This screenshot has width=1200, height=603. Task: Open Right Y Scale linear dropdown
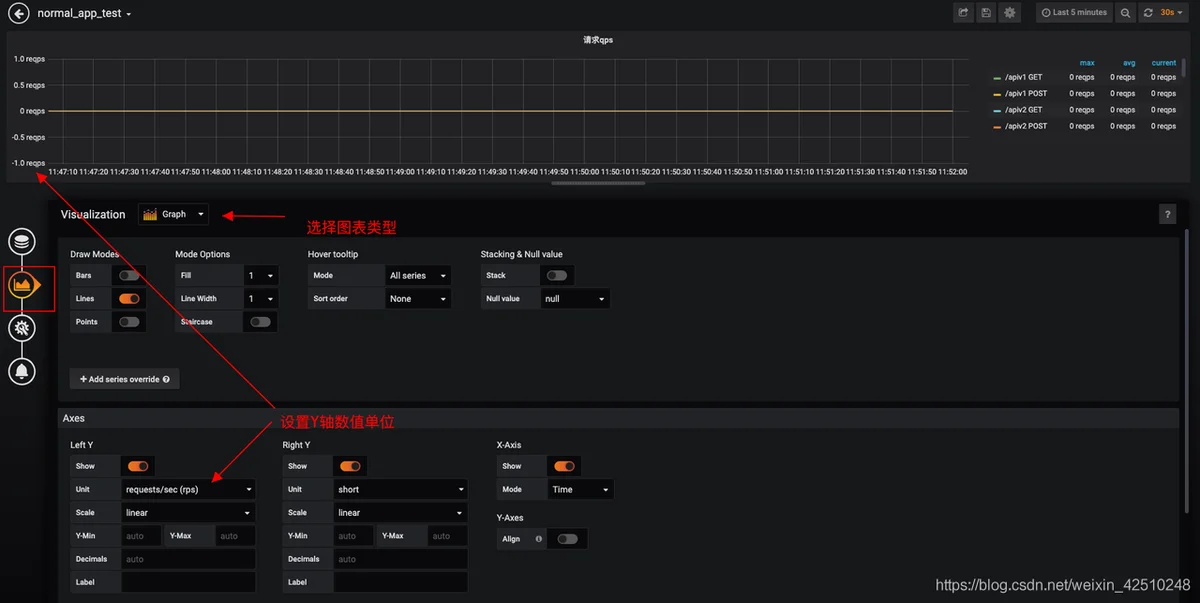click(401, 512)
